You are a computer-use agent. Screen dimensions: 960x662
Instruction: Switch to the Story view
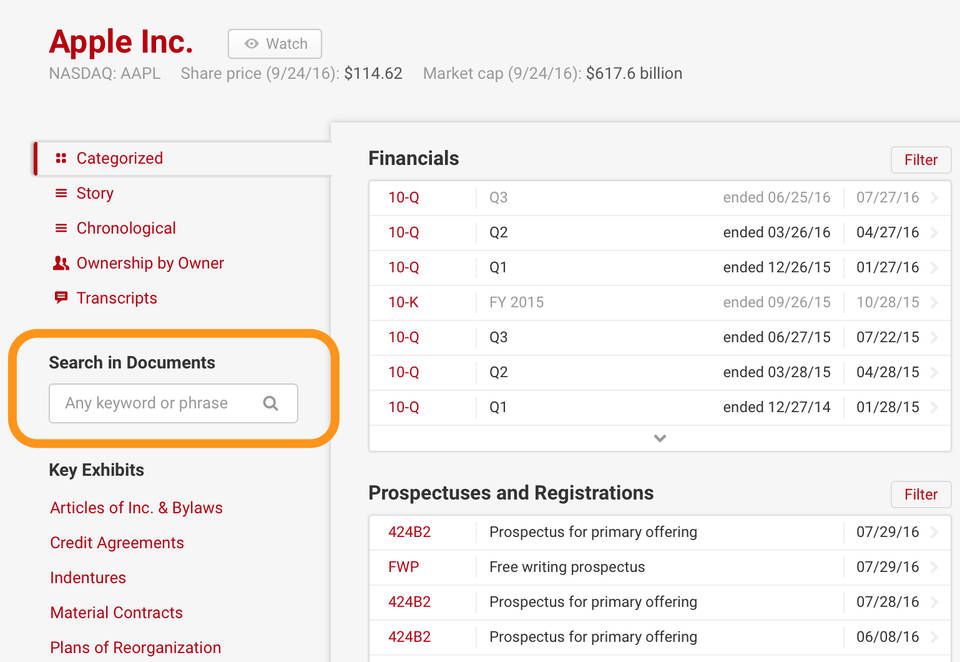[95, 193]
